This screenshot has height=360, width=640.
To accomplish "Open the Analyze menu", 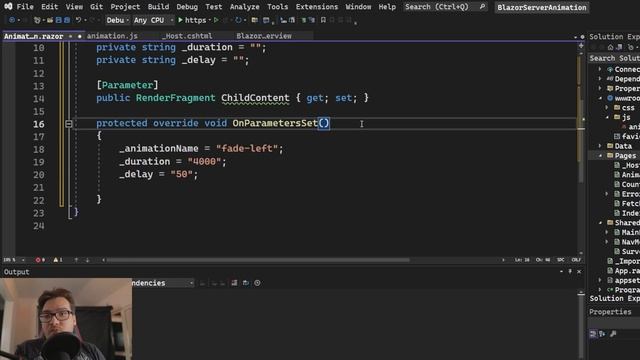I will (x=244, y=7).
